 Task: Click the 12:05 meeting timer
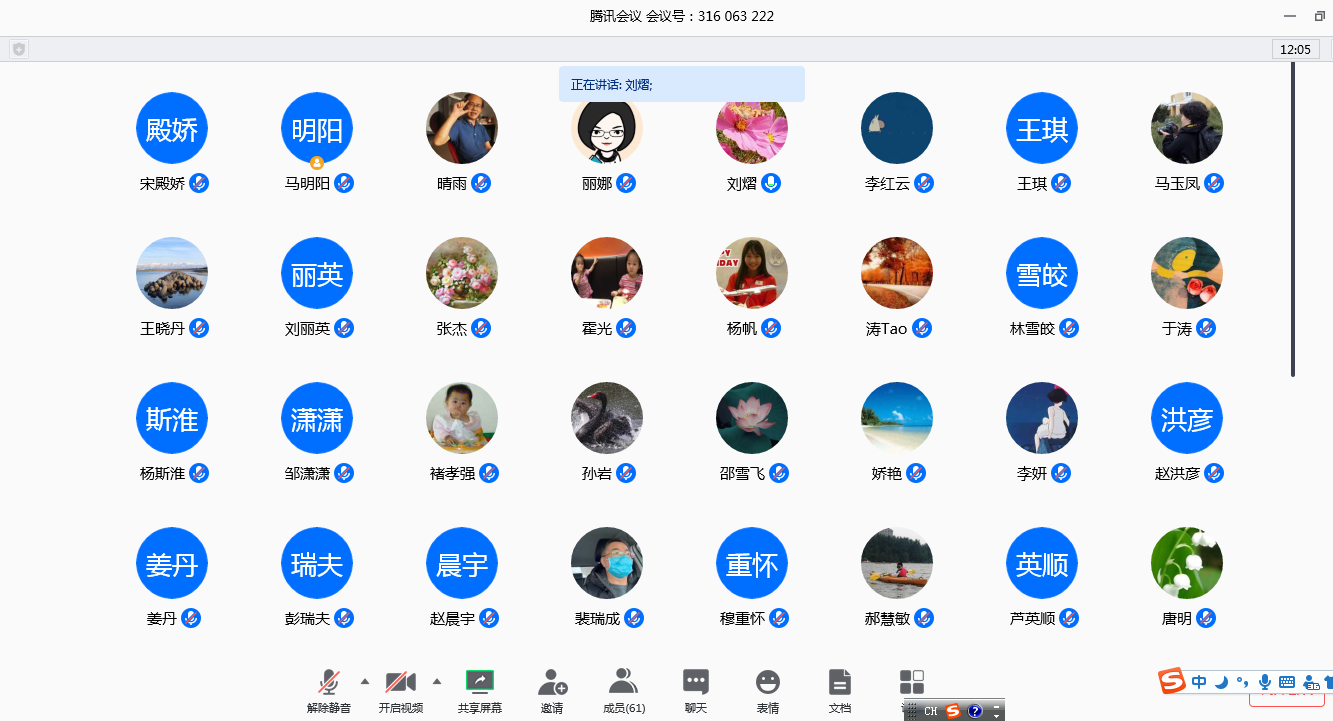(1295, 49)
